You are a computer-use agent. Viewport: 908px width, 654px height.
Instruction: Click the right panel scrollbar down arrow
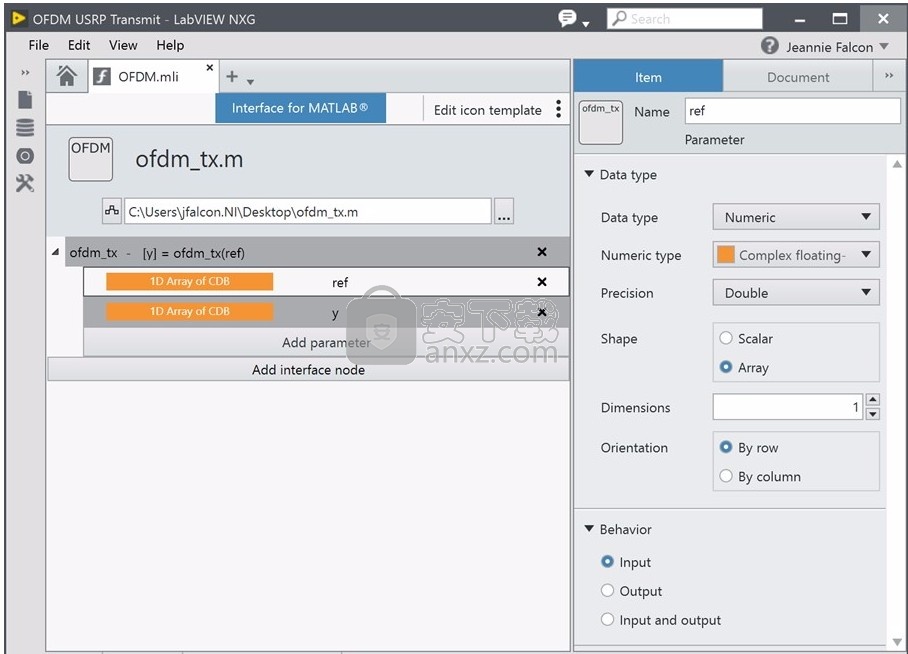click(x=896, y=642)
